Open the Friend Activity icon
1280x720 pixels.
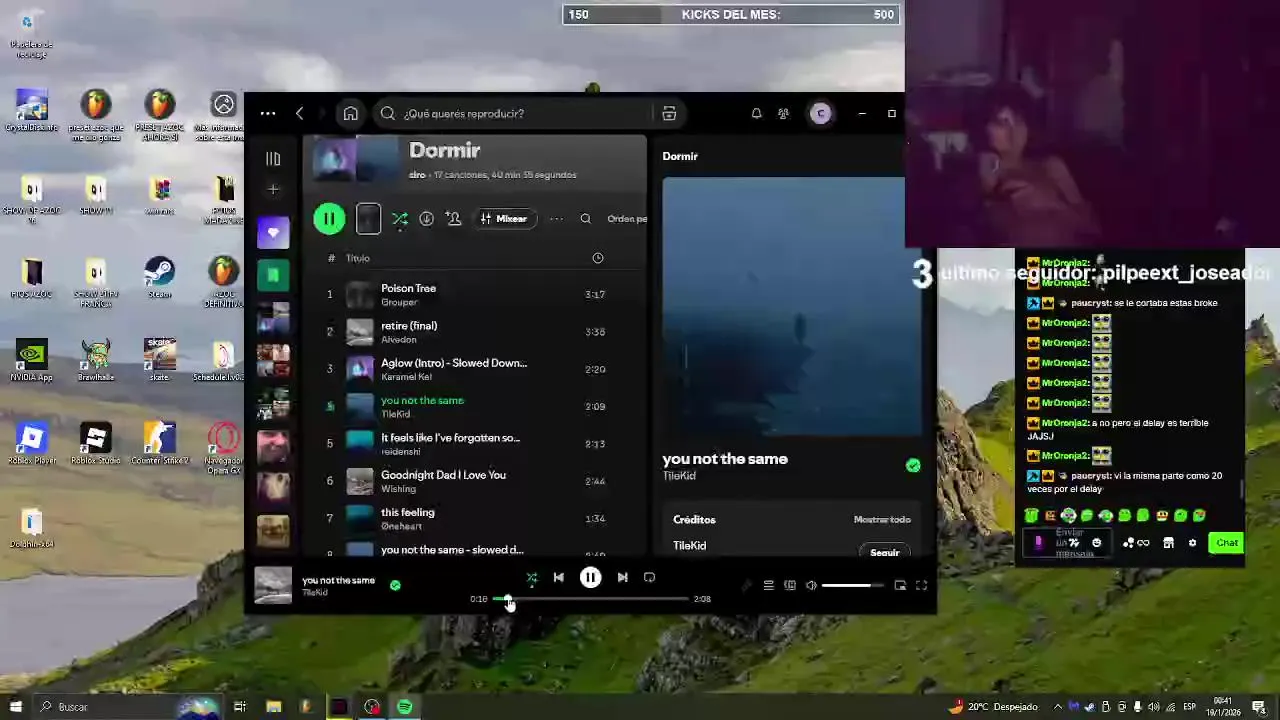click(784, 113)
